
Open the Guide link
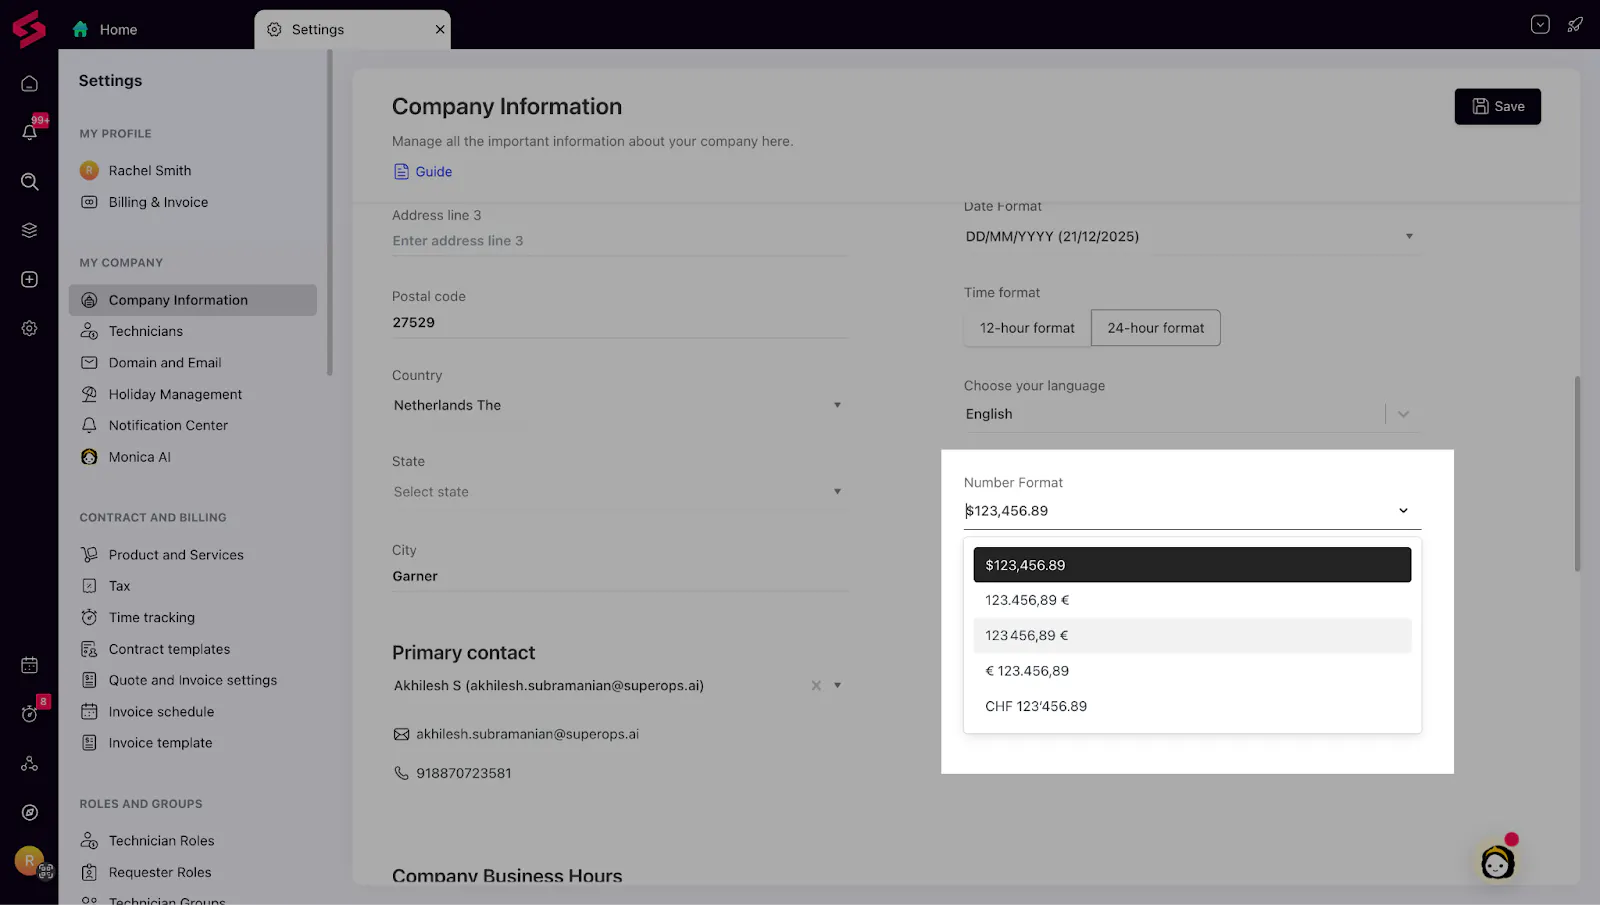coord(433,172)
